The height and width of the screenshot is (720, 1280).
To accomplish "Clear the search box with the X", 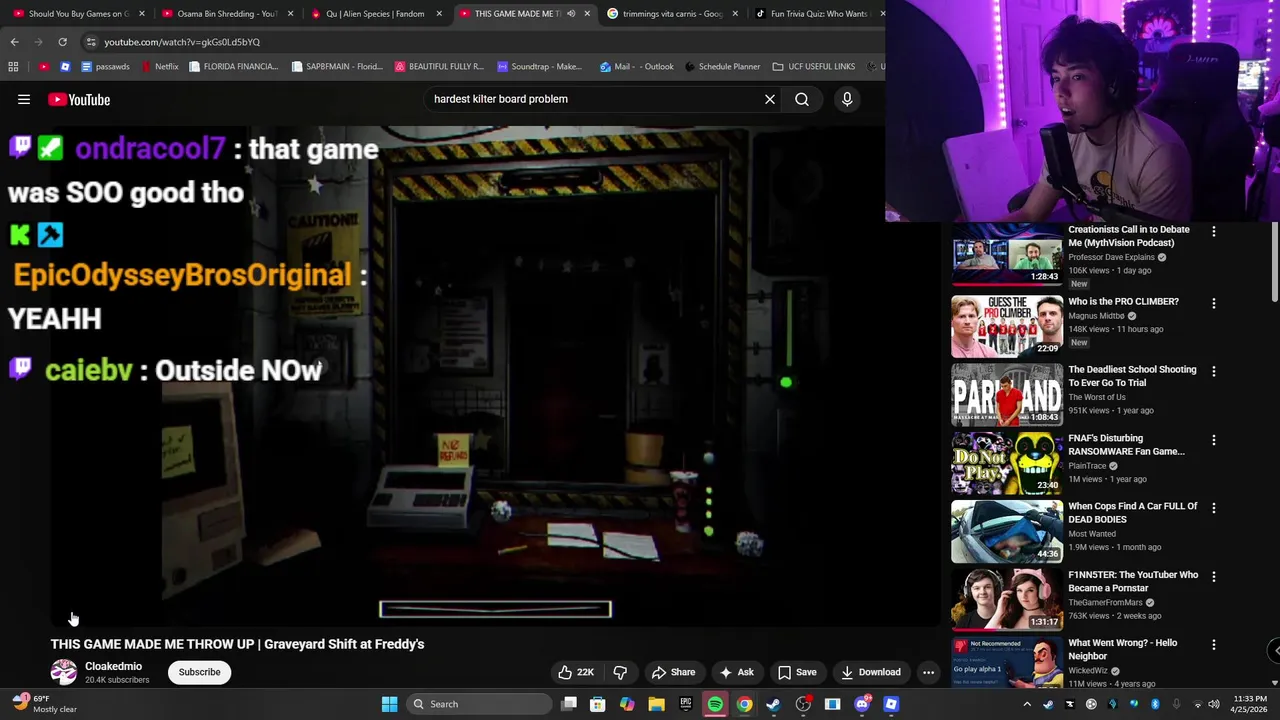I will (x=770, y=99).
